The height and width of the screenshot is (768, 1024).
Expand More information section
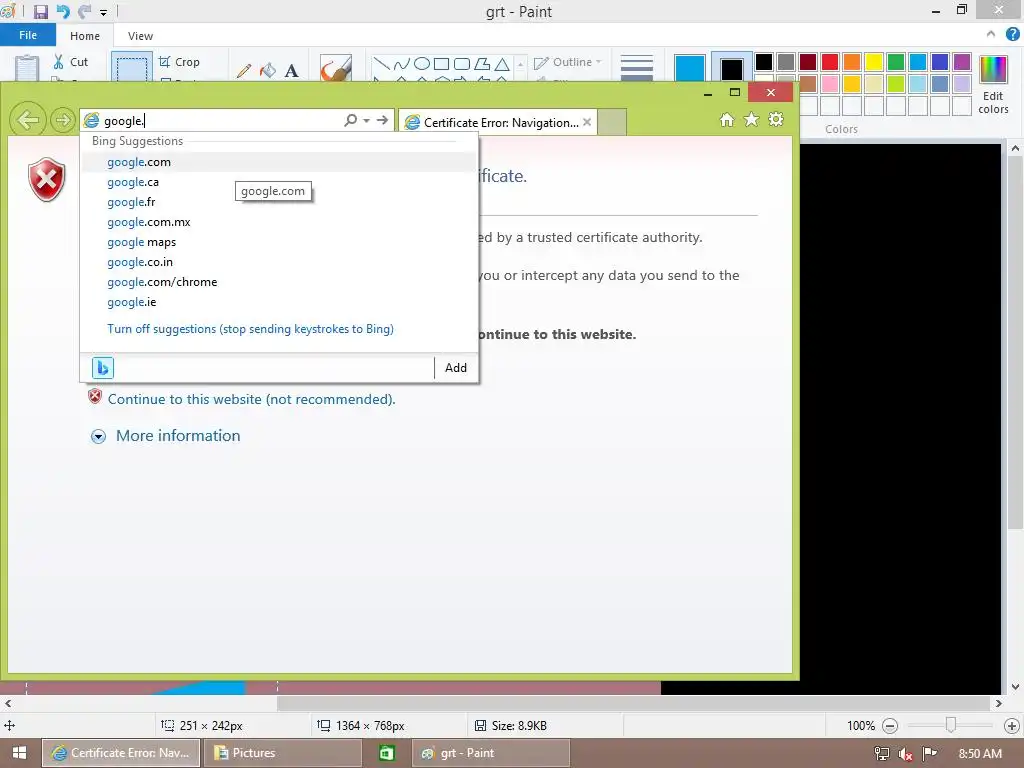(x=165, y=436)
